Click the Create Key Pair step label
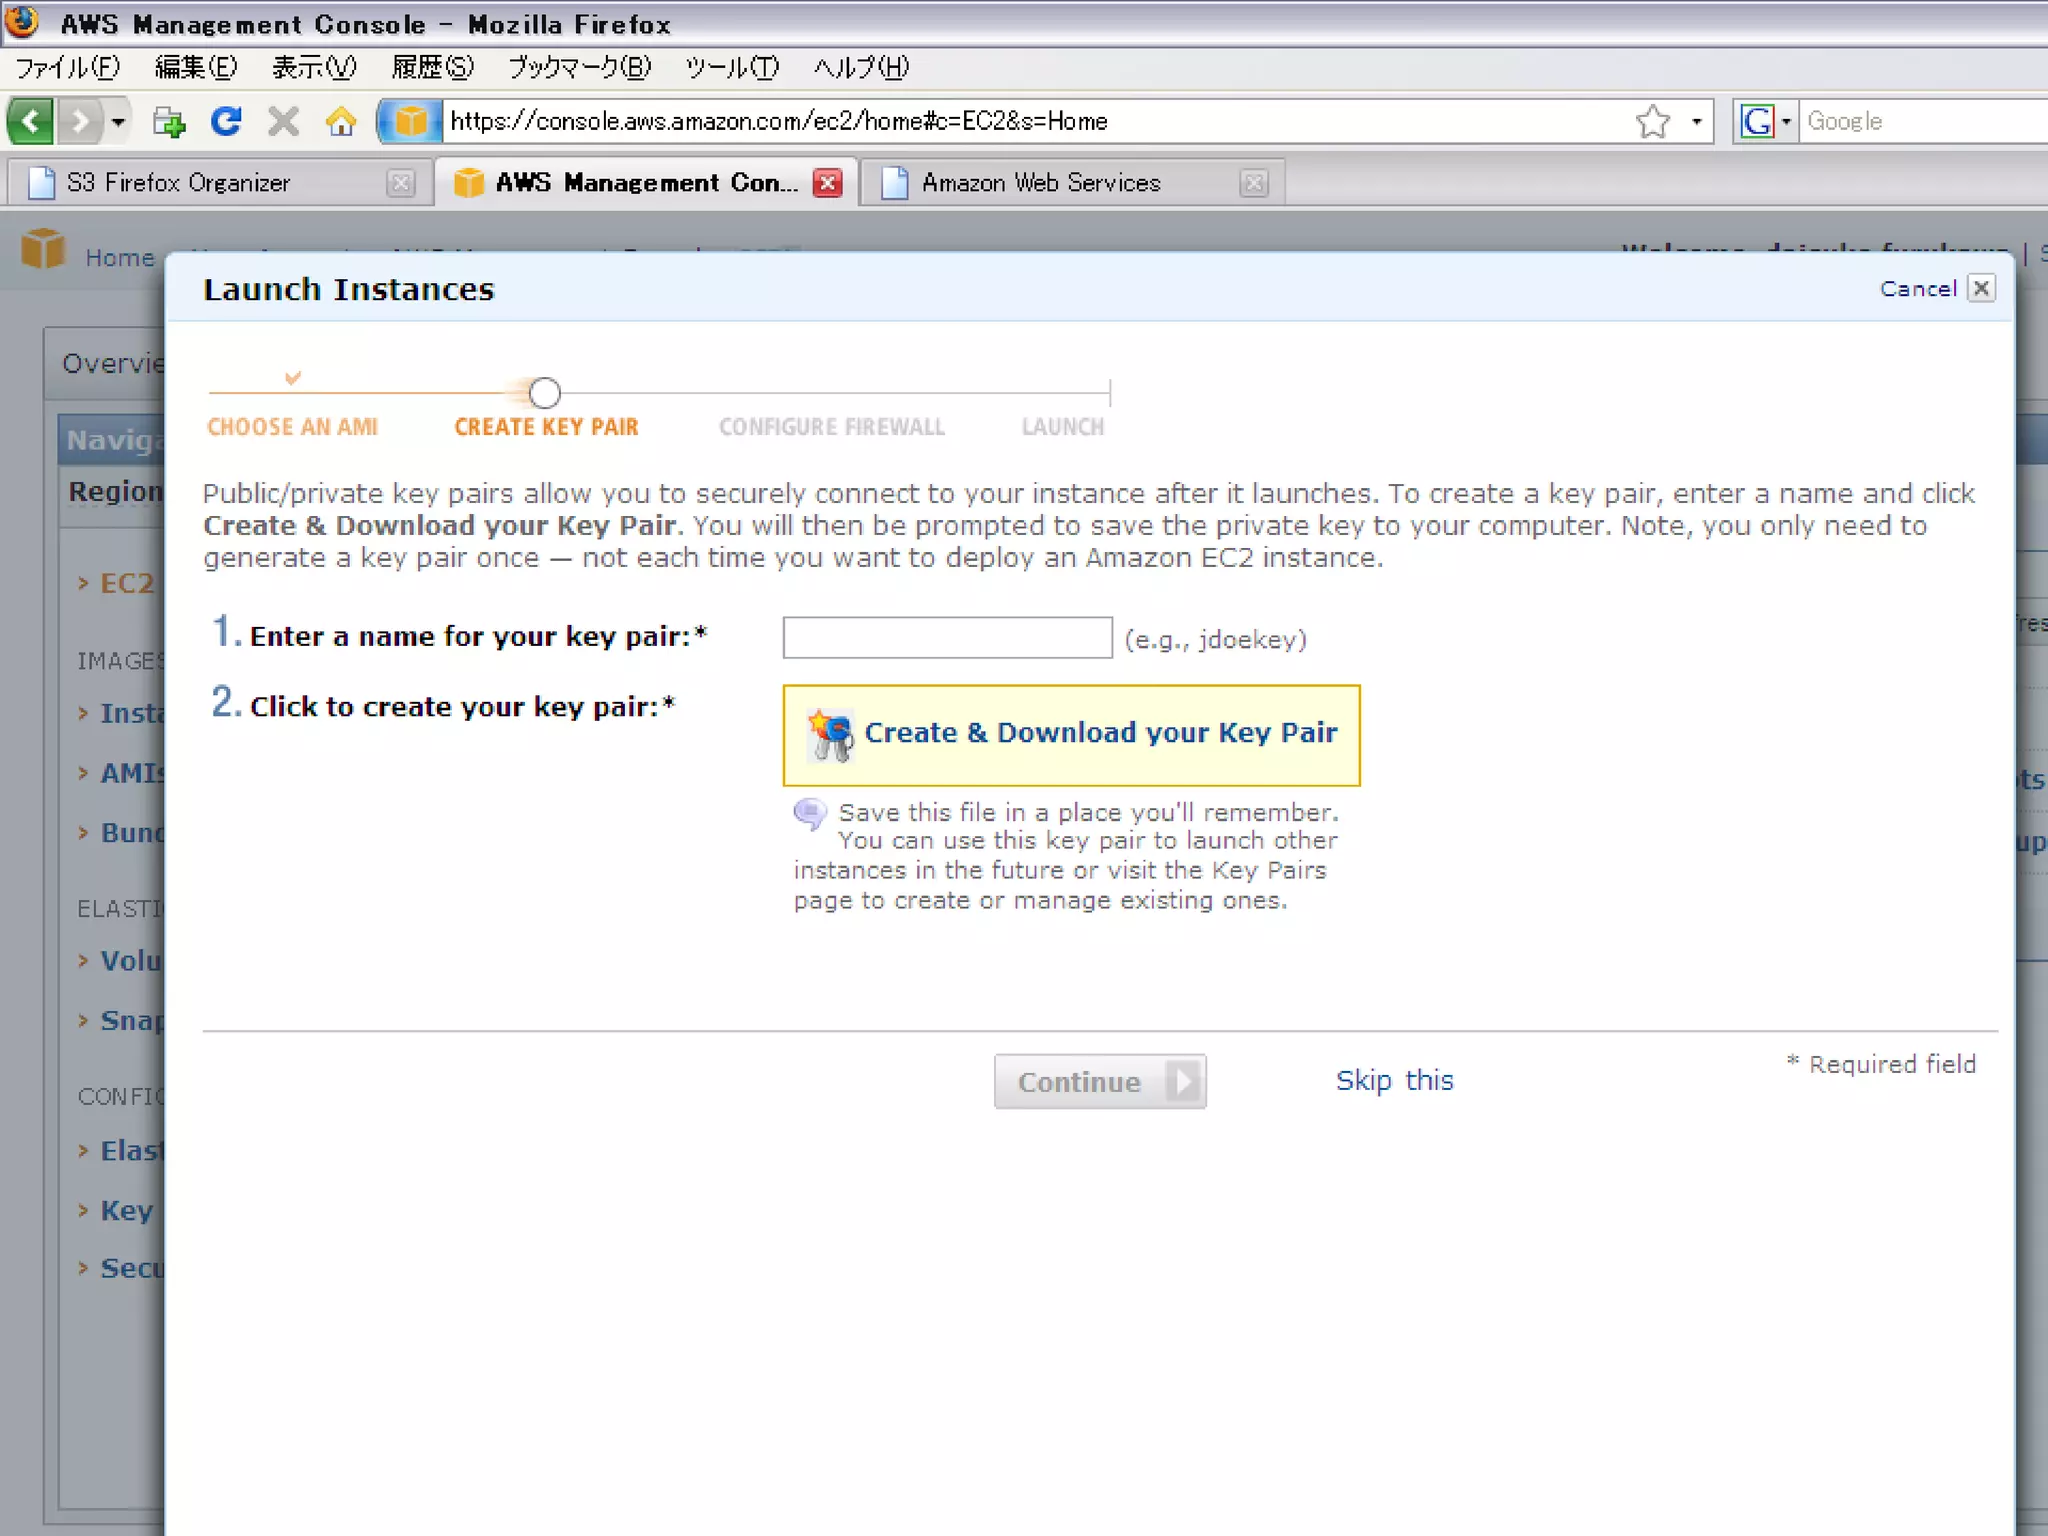Viewport: 2048px width, 1536px height. (546, 427)
